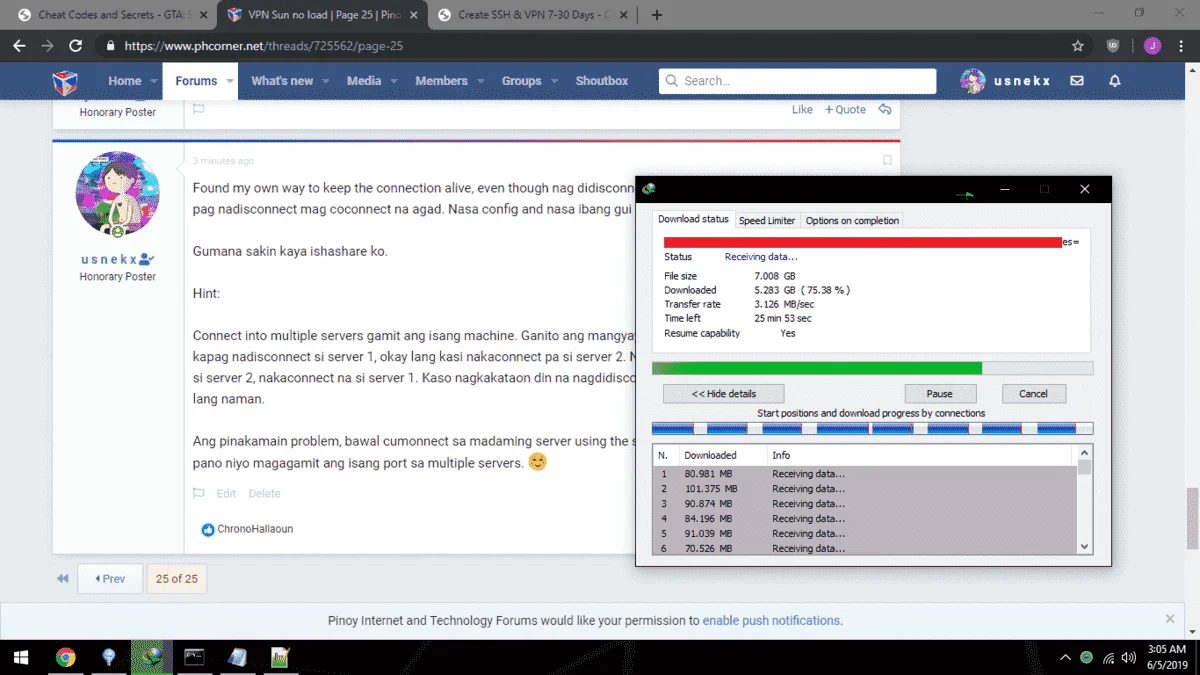The image size is (1200, 675).
Task: Open Chrome from the taskbar
Action: pos(66,657)
